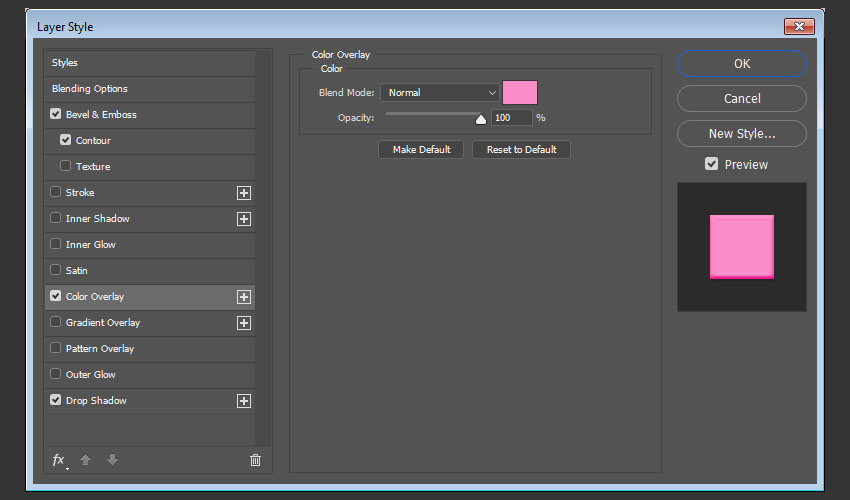Move effect up with the arrow icon

pos(86,460)
